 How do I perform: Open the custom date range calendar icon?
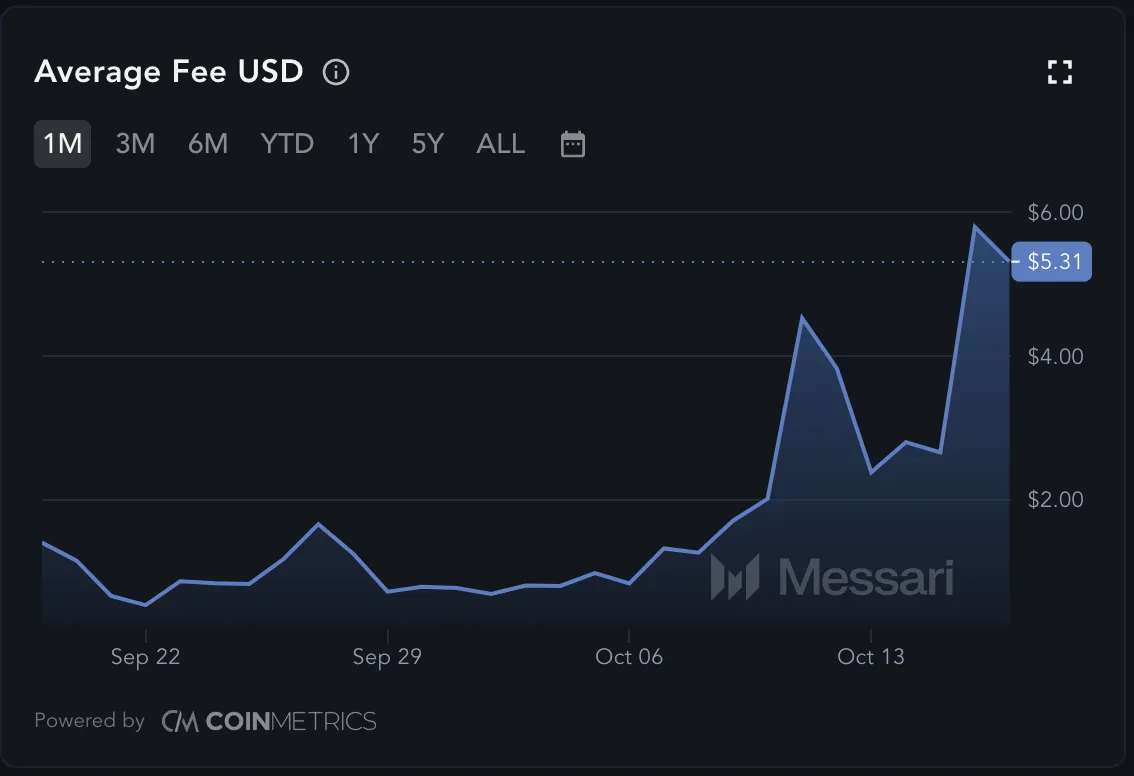pyautogui.click(x=572, y=144)
